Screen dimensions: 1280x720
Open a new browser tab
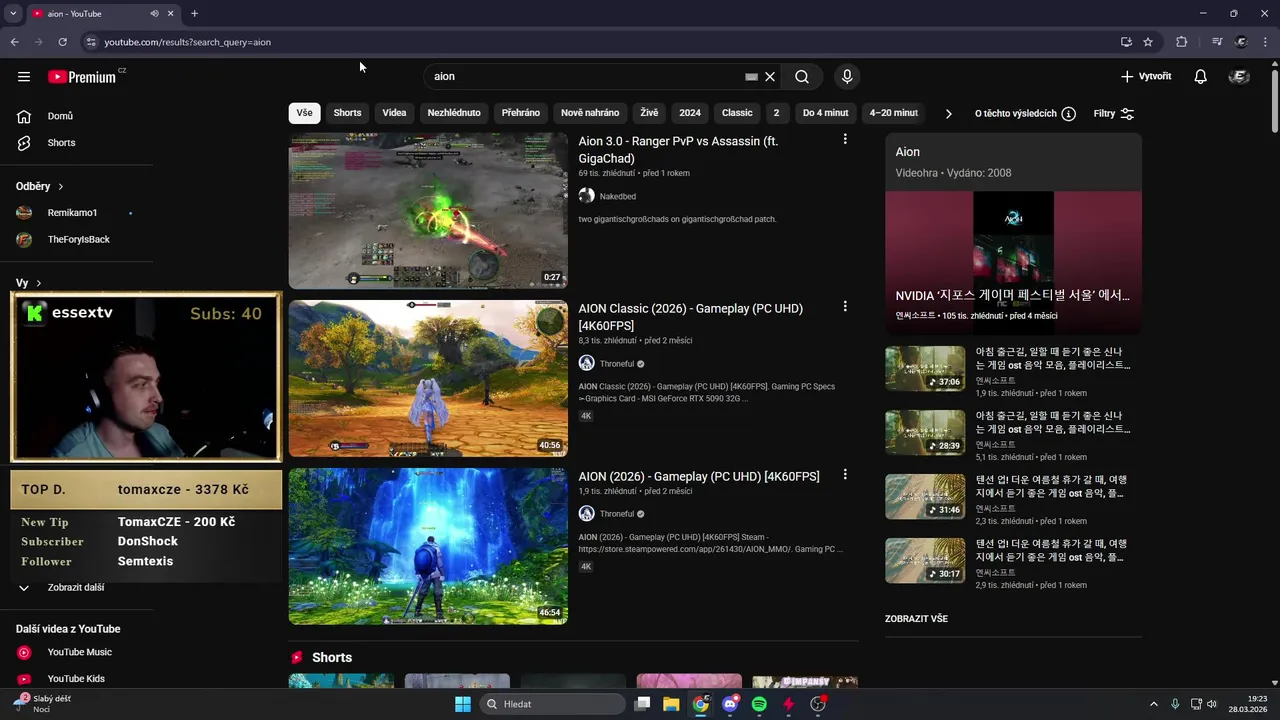coord(194,14)
